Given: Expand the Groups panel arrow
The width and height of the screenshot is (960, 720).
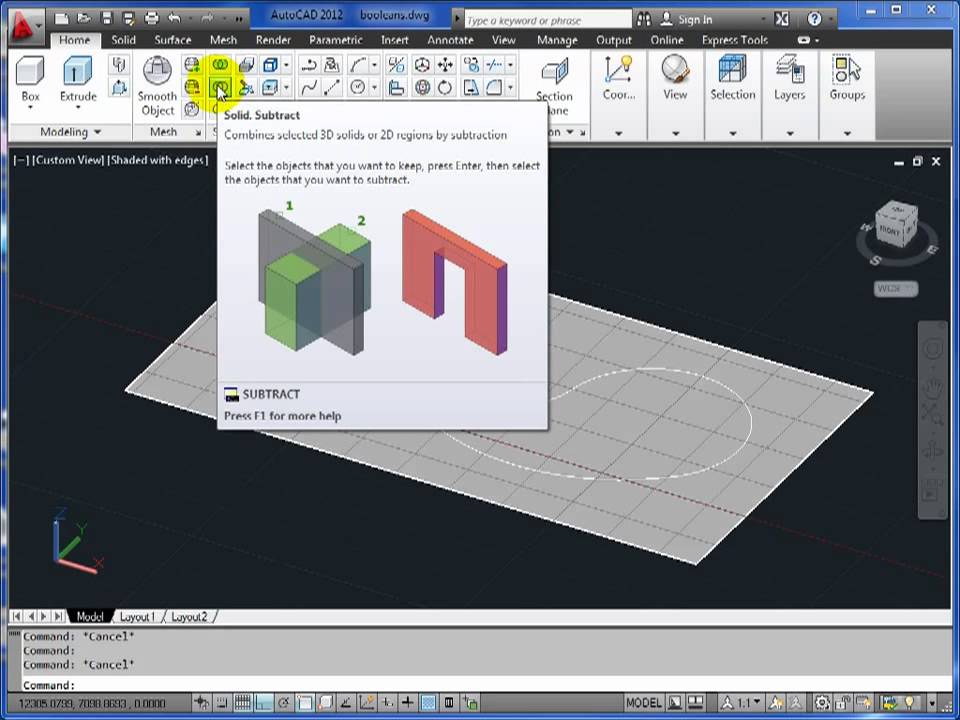Looking at the screenshot, I should (847, 133).
